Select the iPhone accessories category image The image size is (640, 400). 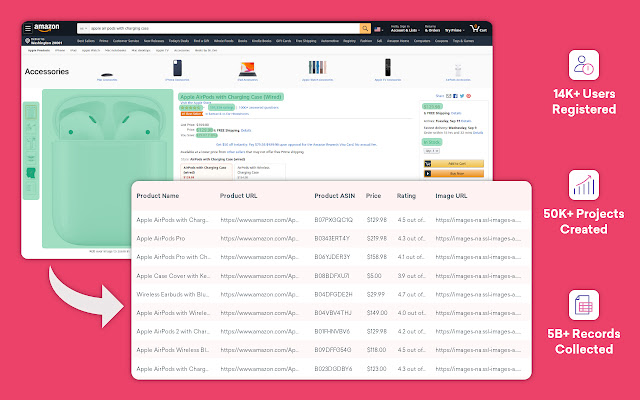(x=177, y=68)
